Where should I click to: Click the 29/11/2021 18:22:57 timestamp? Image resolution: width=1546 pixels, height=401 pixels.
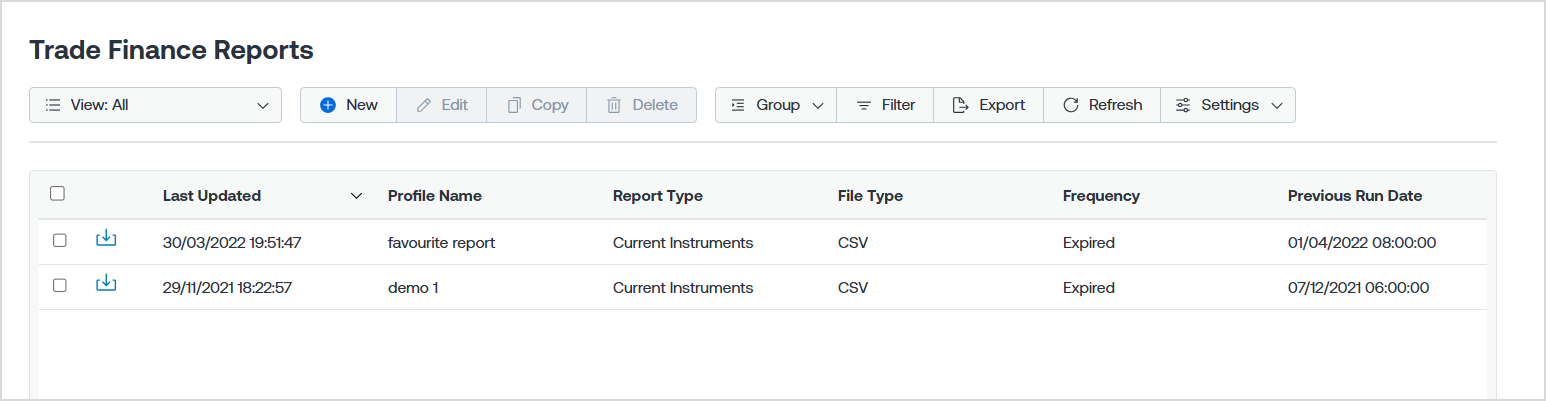coord(227,288)
